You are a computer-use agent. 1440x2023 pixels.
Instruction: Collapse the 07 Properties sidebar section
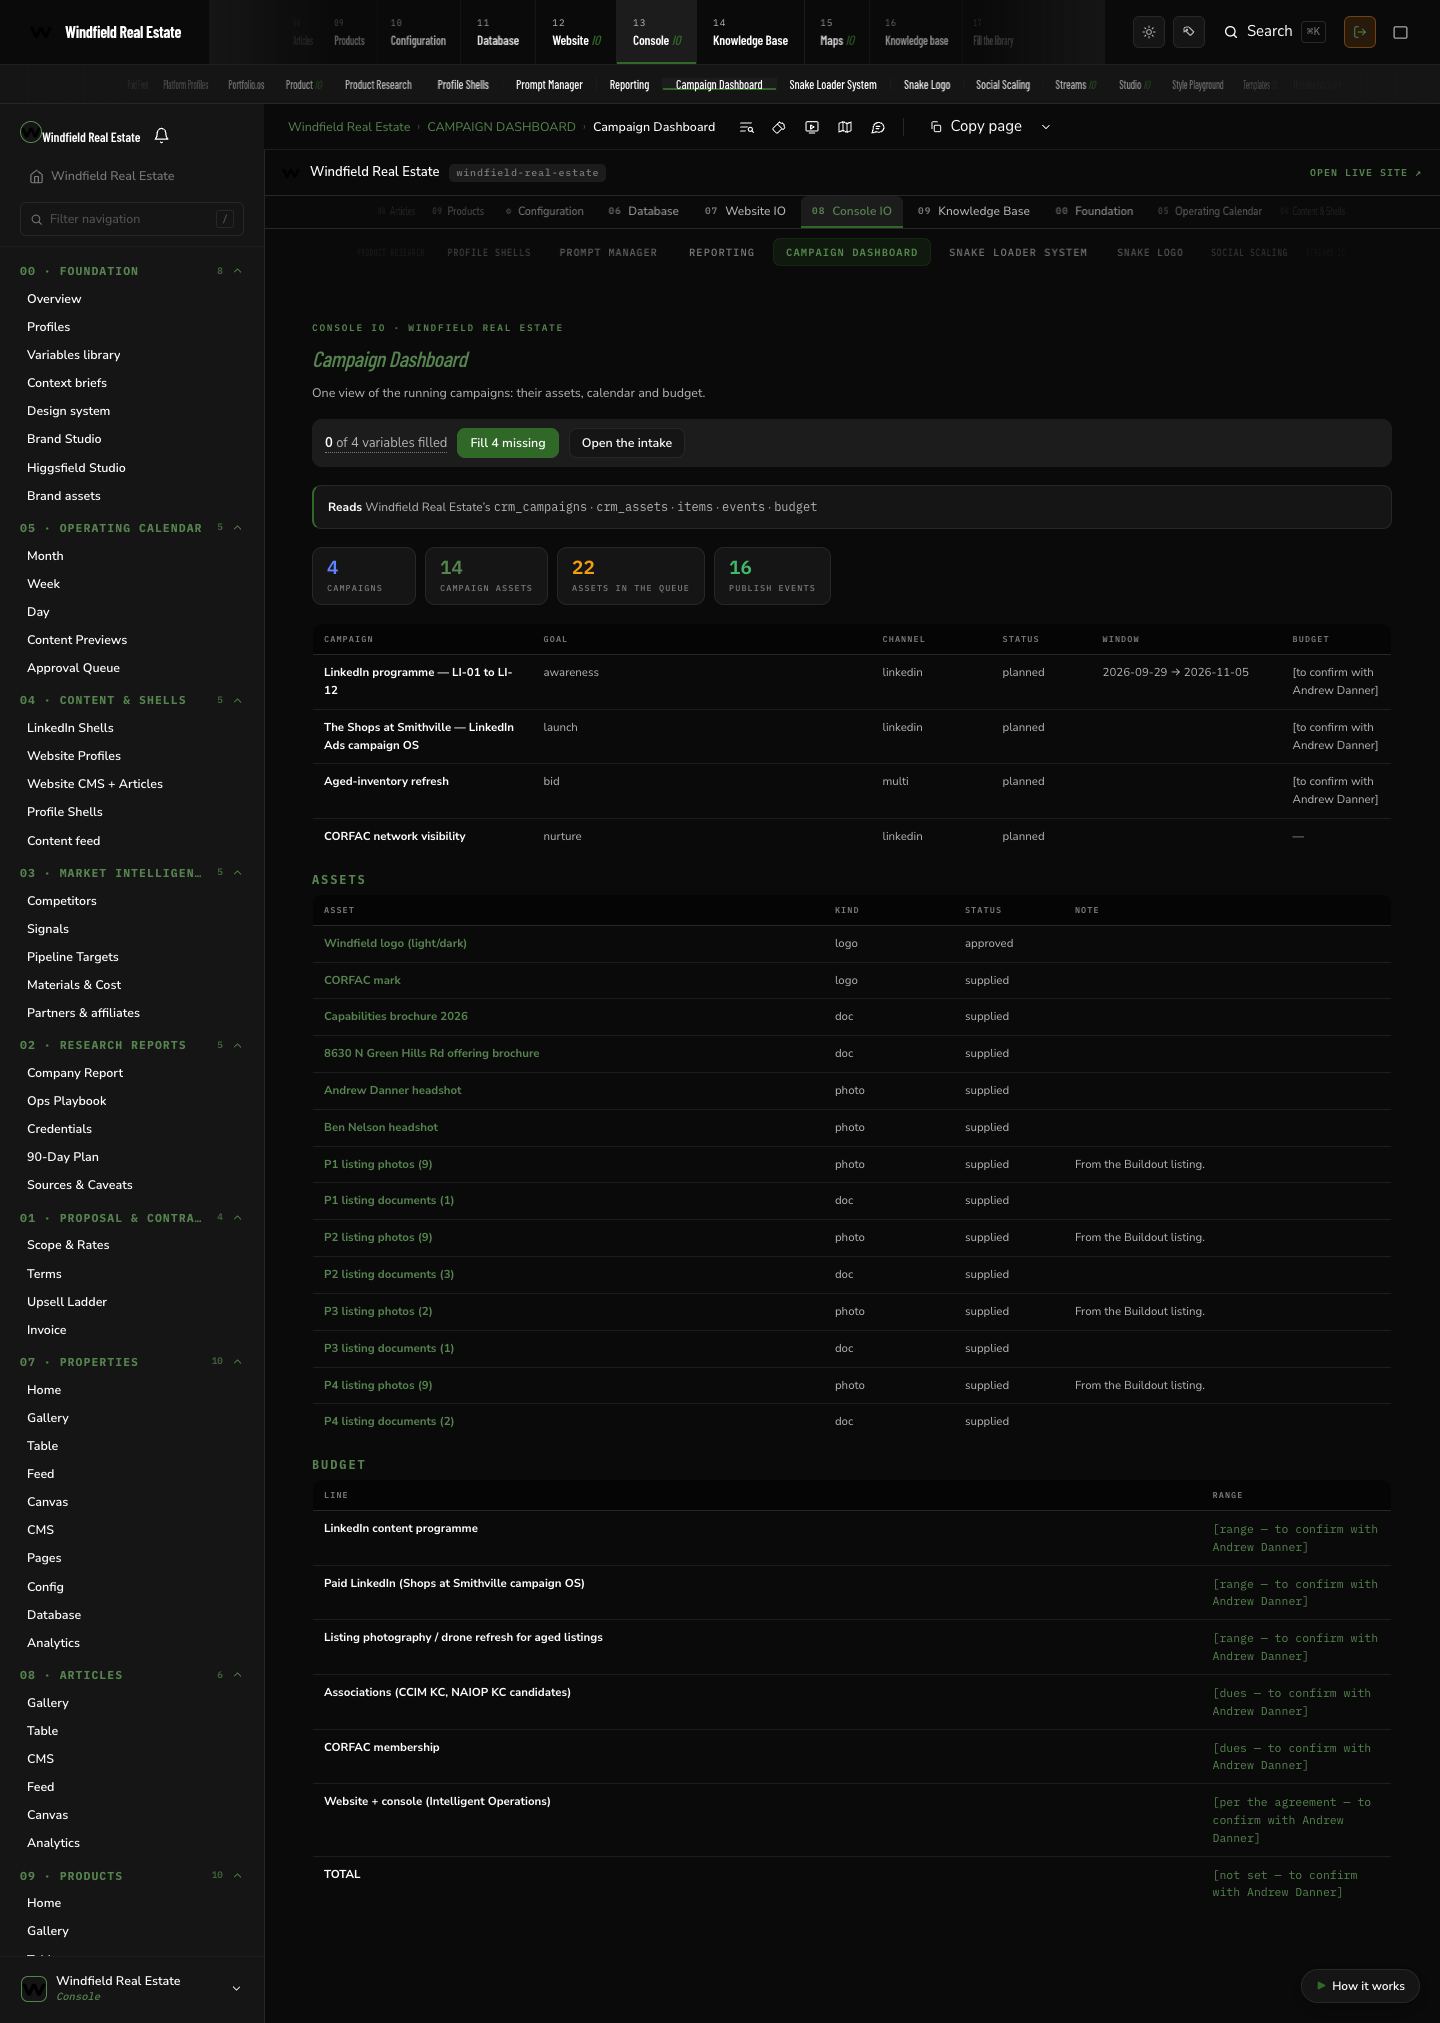pos(237,1362)
